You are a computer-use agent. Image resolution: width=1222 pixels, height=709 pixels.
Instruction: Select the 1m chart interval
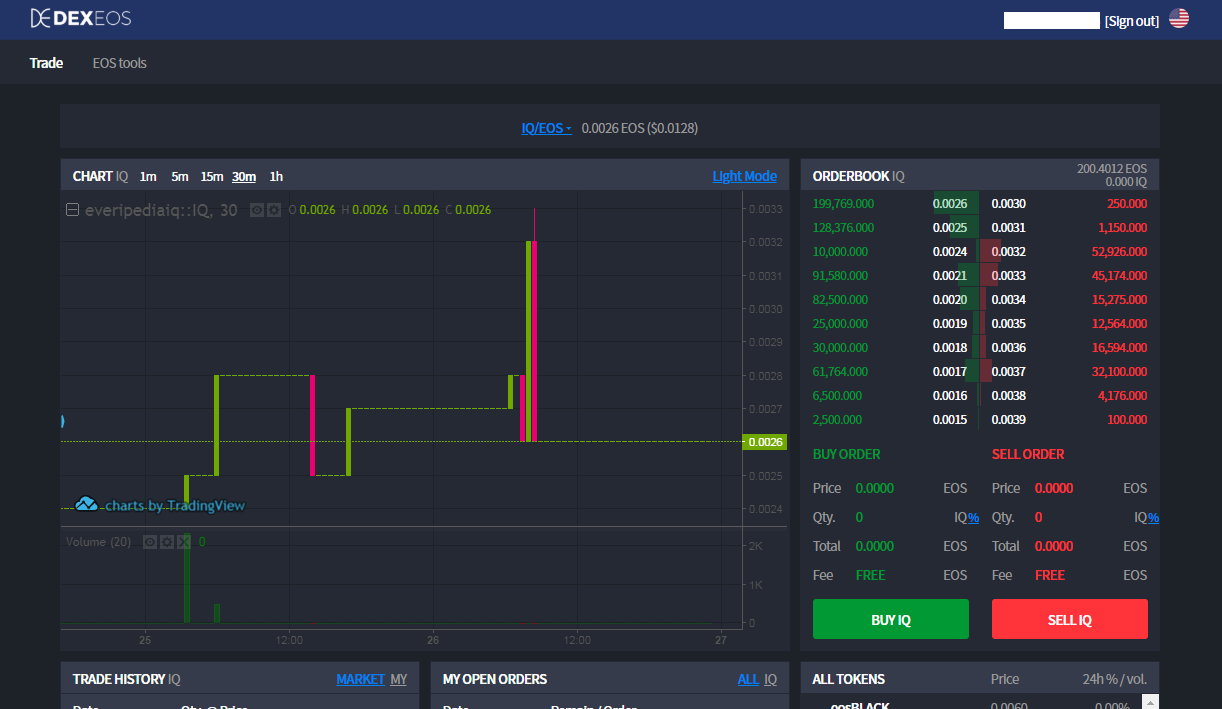[x=148, y=176]
